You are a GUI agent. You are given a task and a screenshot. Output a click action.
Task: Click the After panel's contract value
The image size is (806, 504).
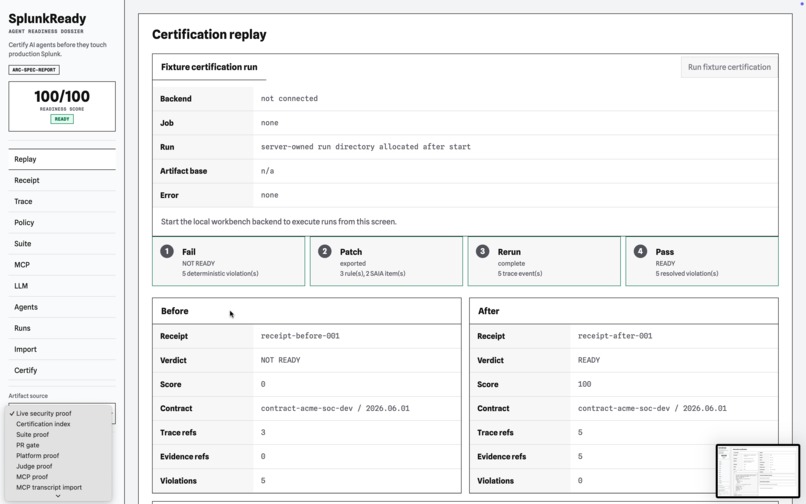(x=652, y=408)
